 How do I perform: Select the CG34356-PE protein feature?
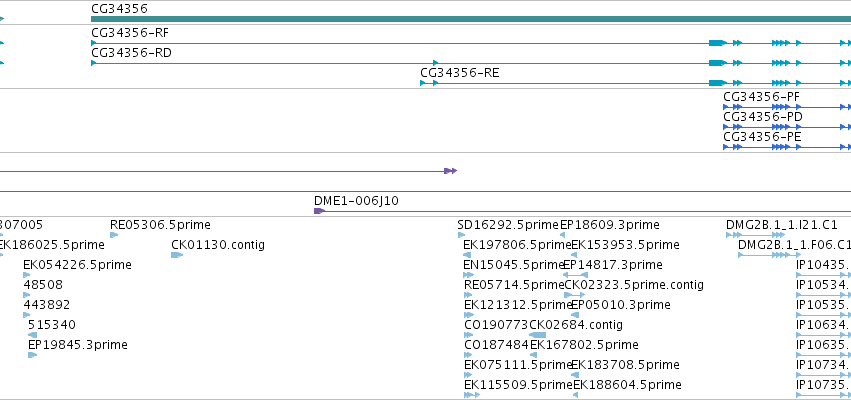coord(787,147)
